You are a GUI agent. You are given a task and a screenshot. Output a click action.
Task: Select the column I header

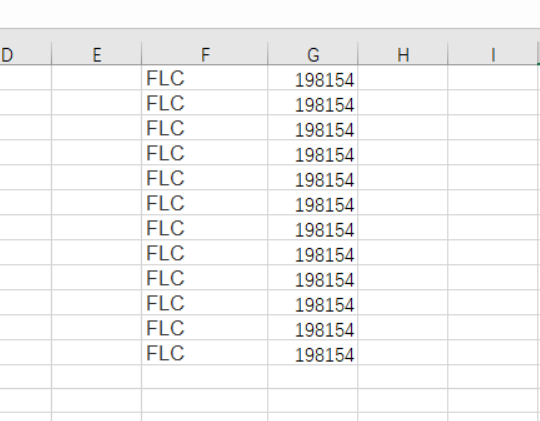click(493, 54)
